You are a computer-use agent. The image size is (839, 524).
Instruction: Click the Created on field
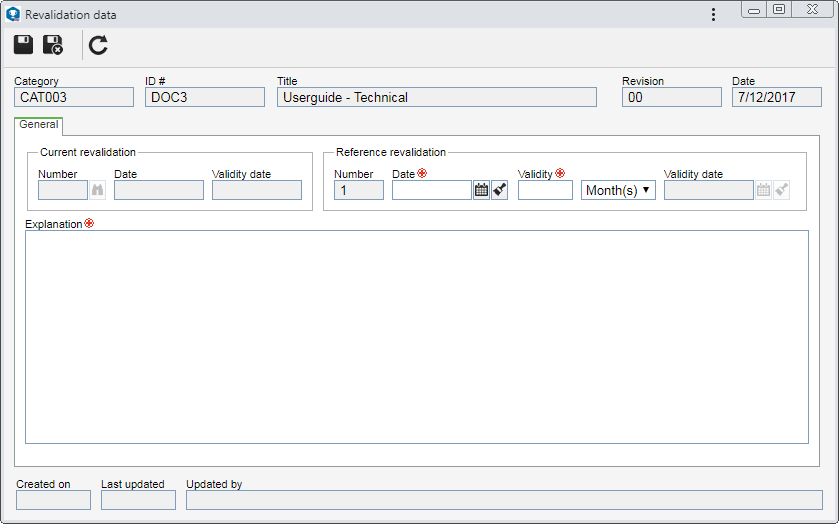[x=54, y=500]
